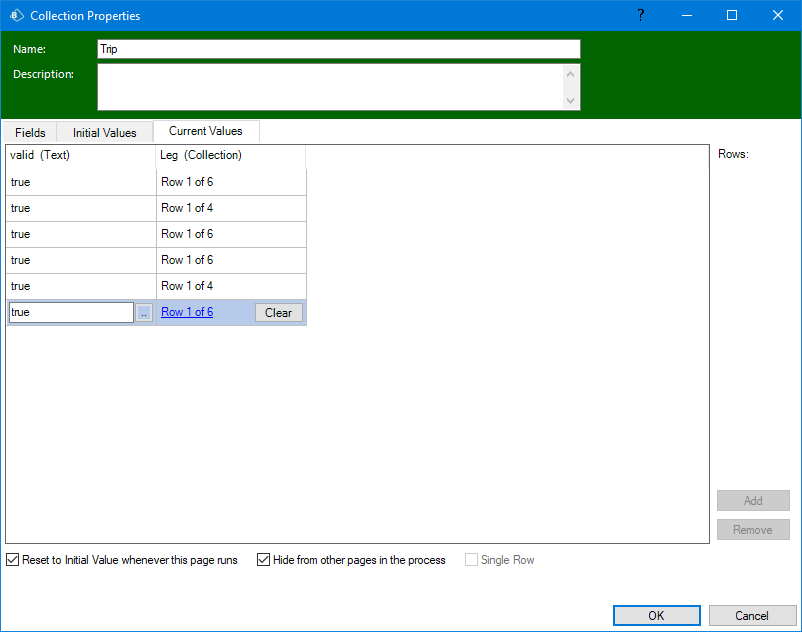Dismiss the dialog with Cancel

(752, 616)
